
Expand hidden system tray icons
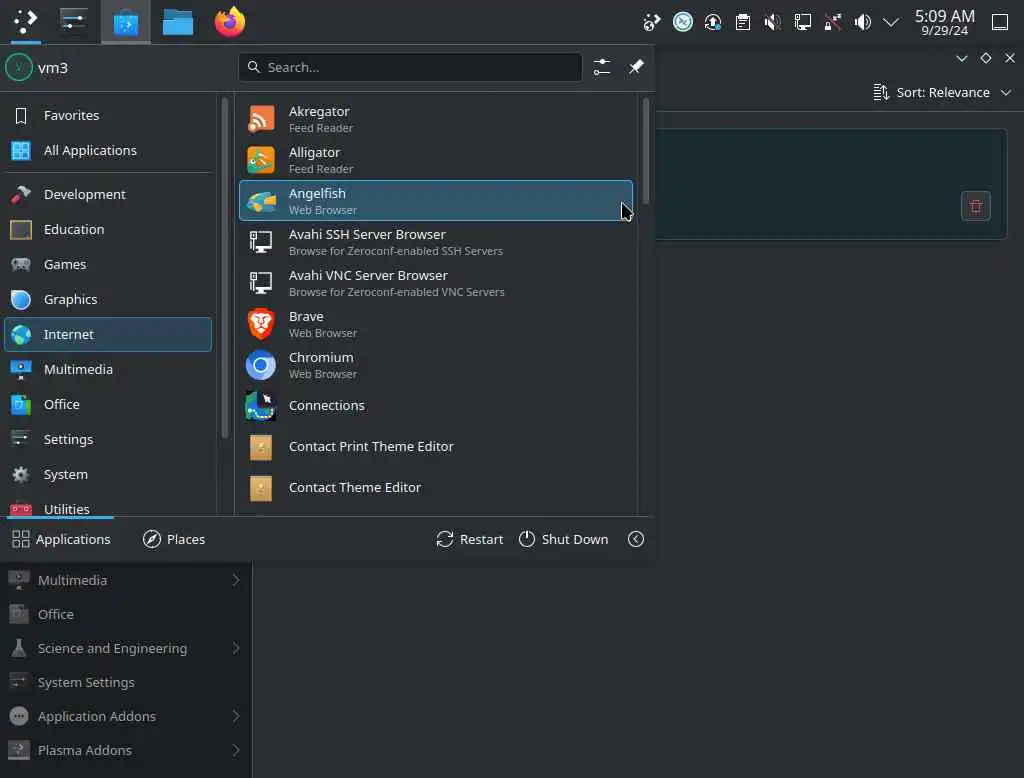891,22
